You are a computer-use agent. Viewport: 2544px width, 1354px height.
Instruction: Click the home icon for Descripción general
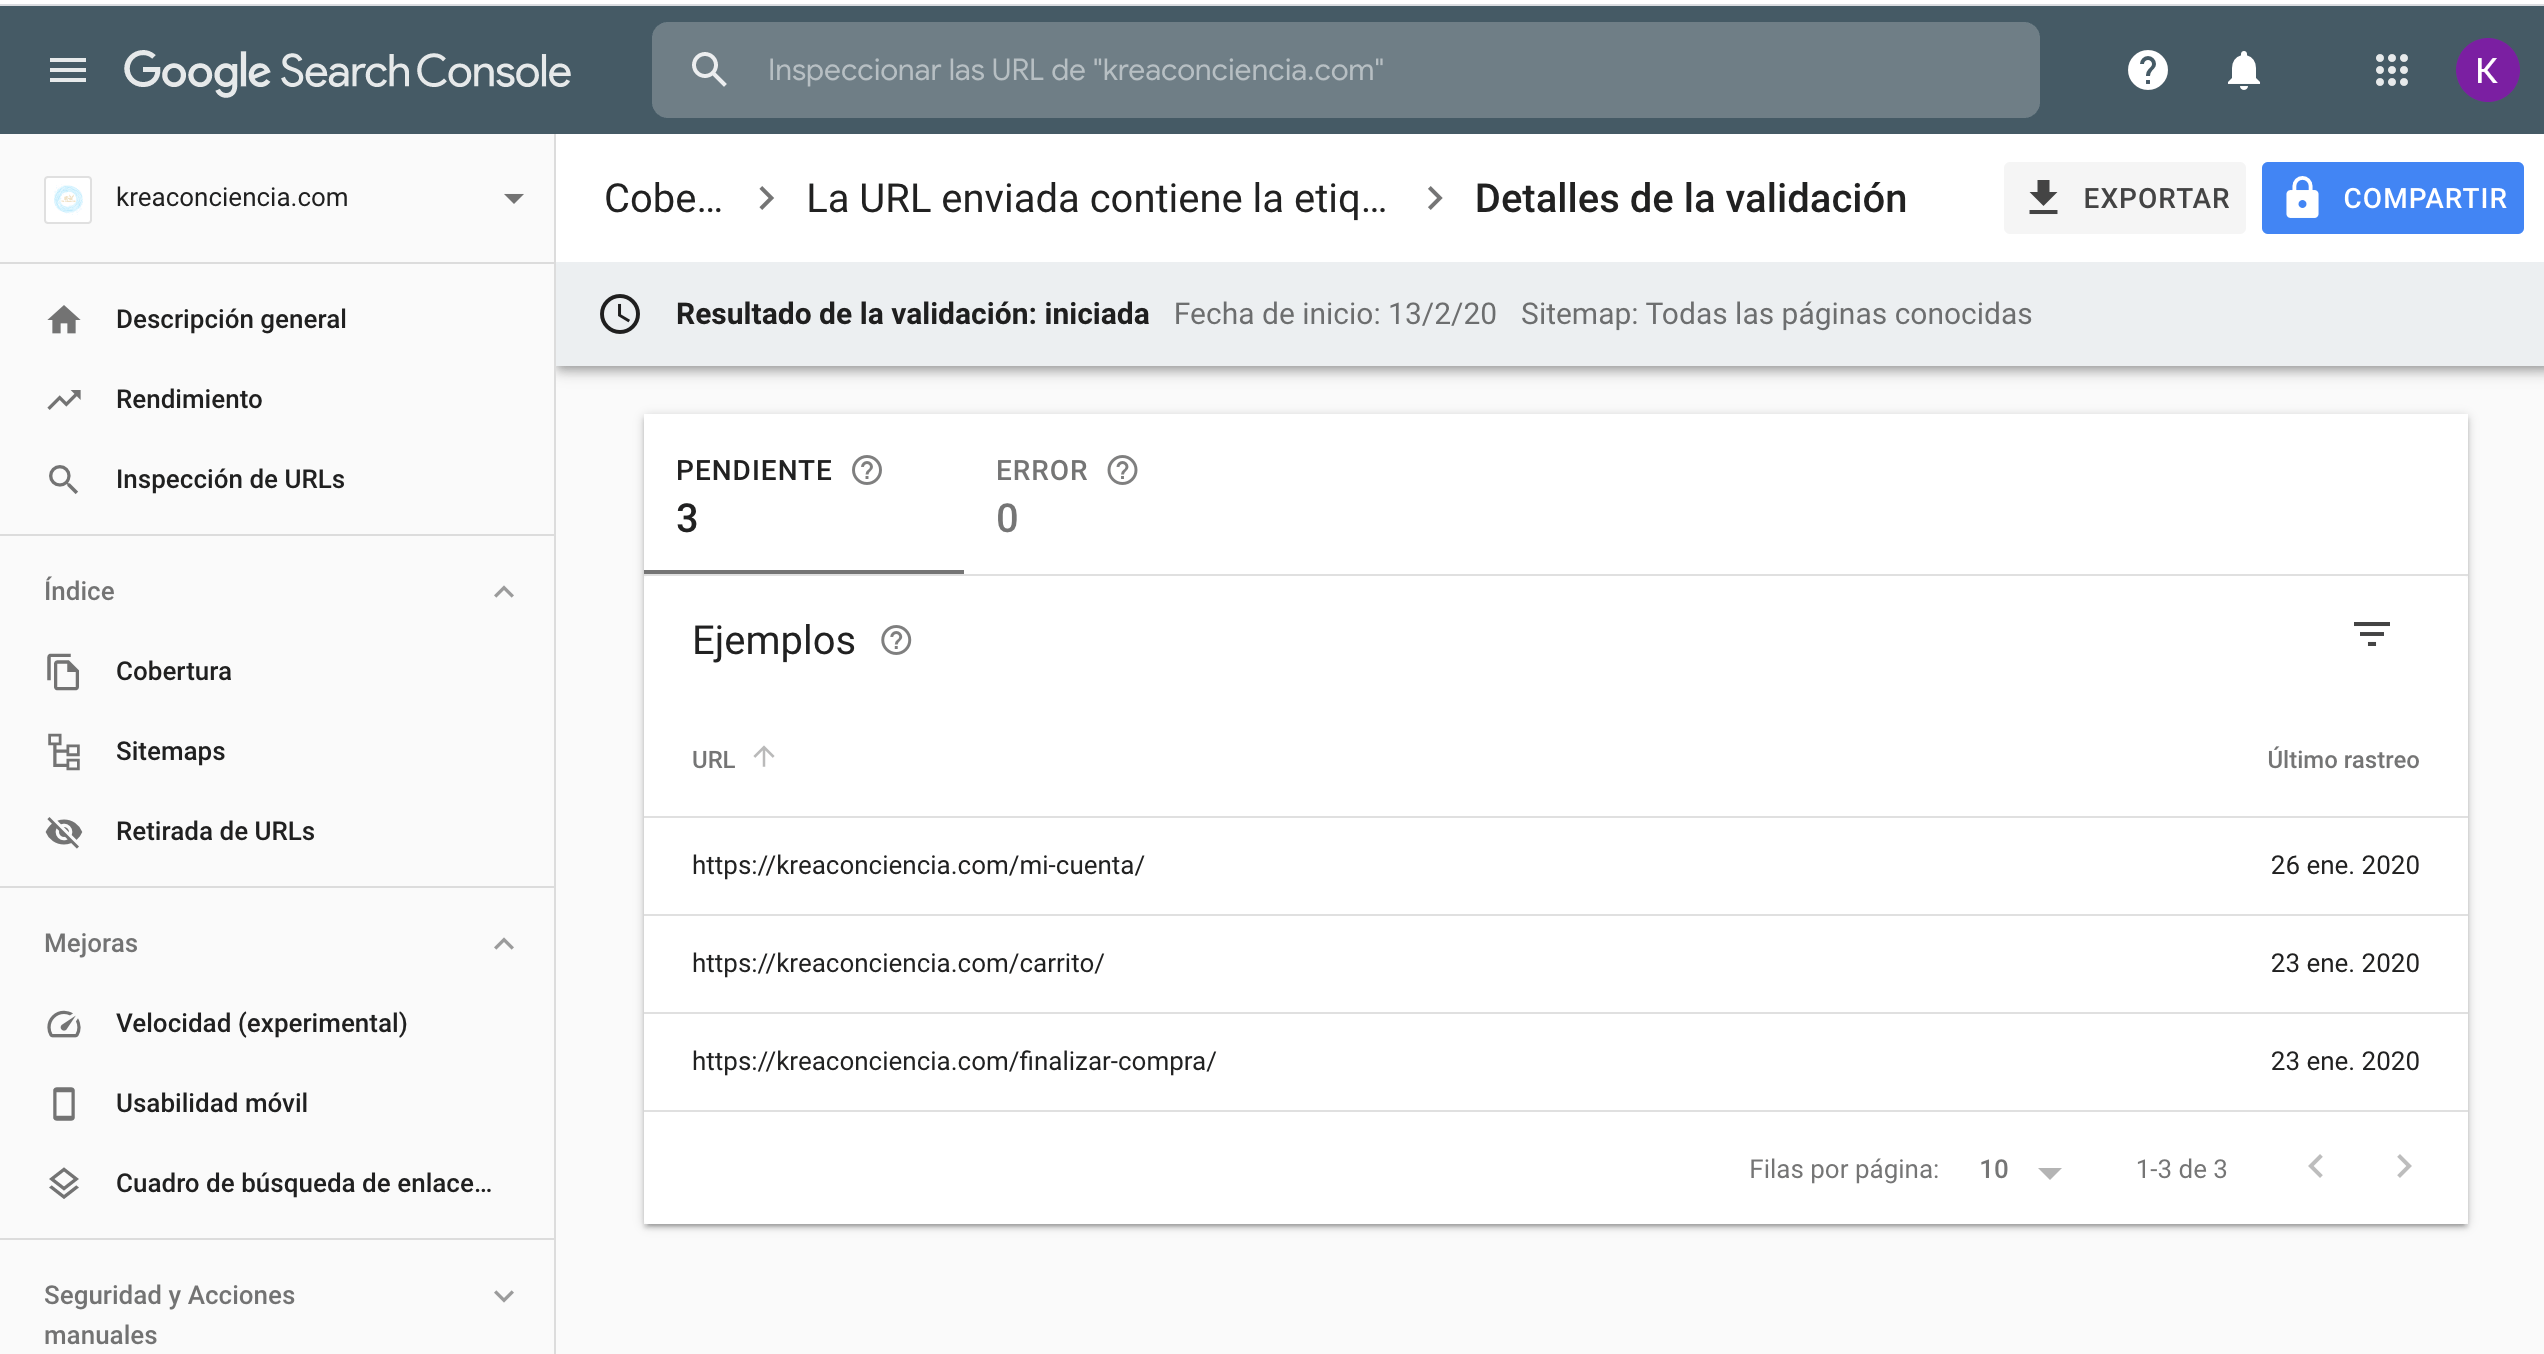[x=64, y=319]
